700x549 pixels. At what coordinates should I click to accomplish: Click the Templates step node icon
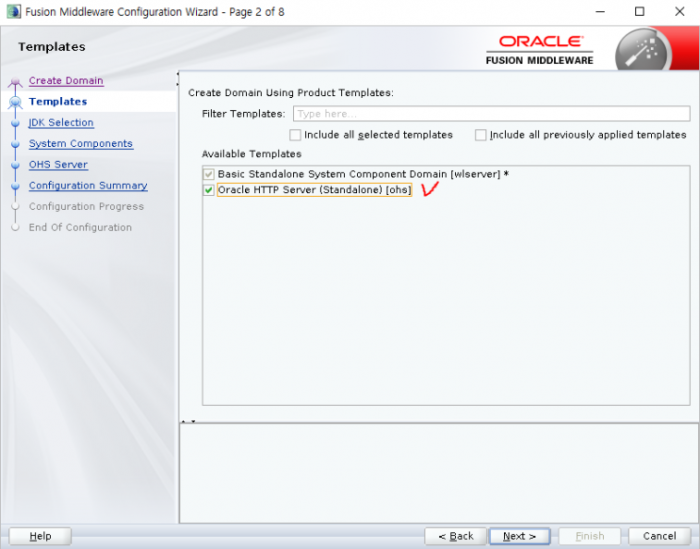(x=15, y=102)
